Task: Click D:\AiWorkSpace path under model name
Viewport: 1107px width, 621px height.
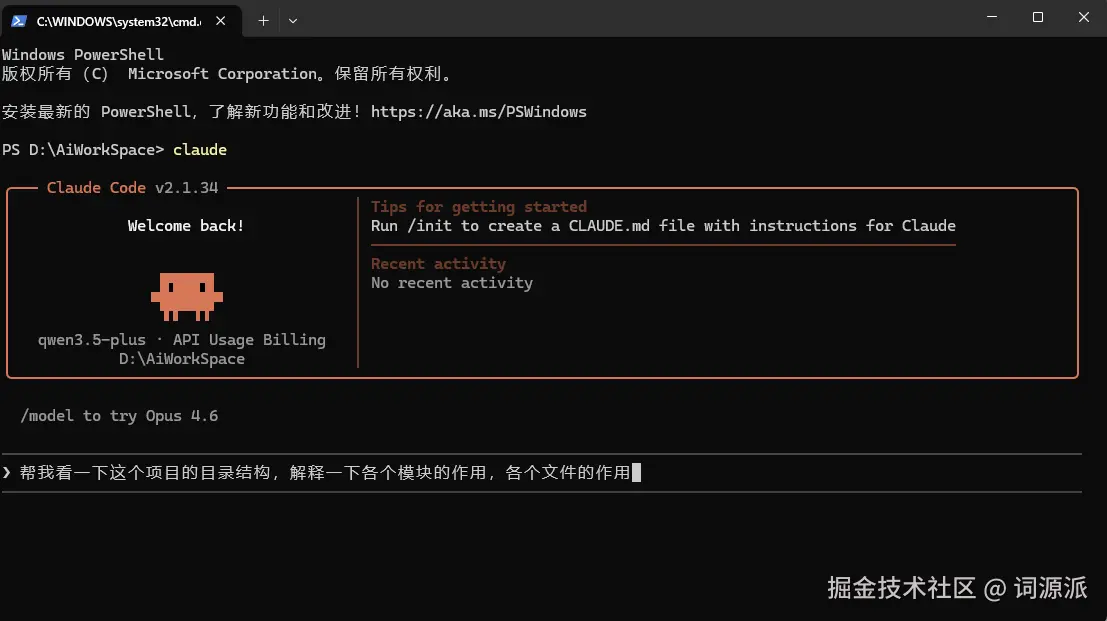Action: coord(181,358)
